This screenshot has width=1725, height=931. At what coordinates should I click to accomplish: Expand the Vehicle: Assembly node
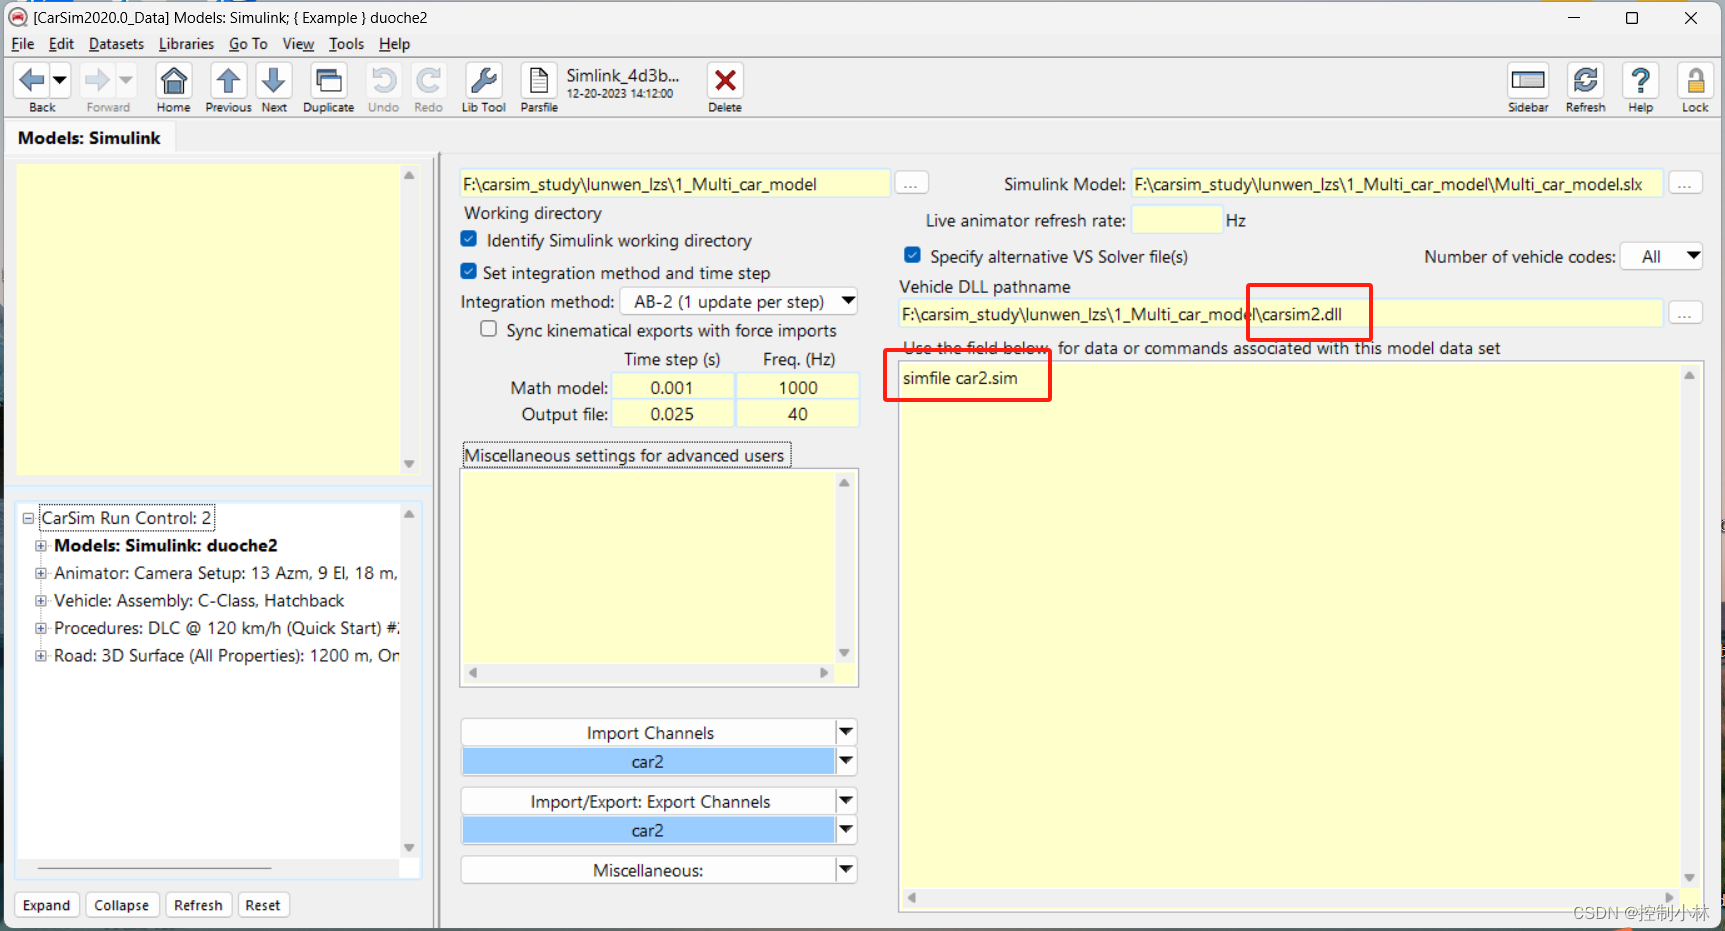click(41, 601)
